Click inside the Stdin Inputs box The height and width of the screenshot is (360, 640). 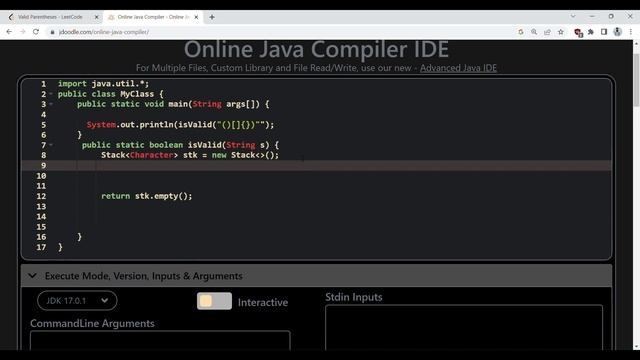tap(464, 327)
